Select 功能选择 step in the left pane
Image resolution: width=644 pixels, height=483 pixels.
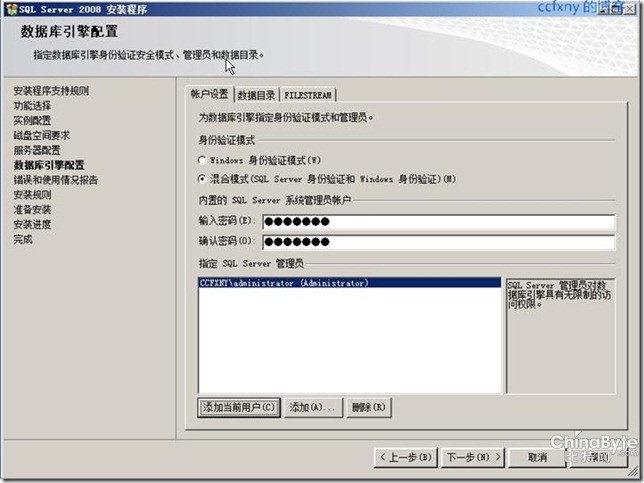click(35, 105)
